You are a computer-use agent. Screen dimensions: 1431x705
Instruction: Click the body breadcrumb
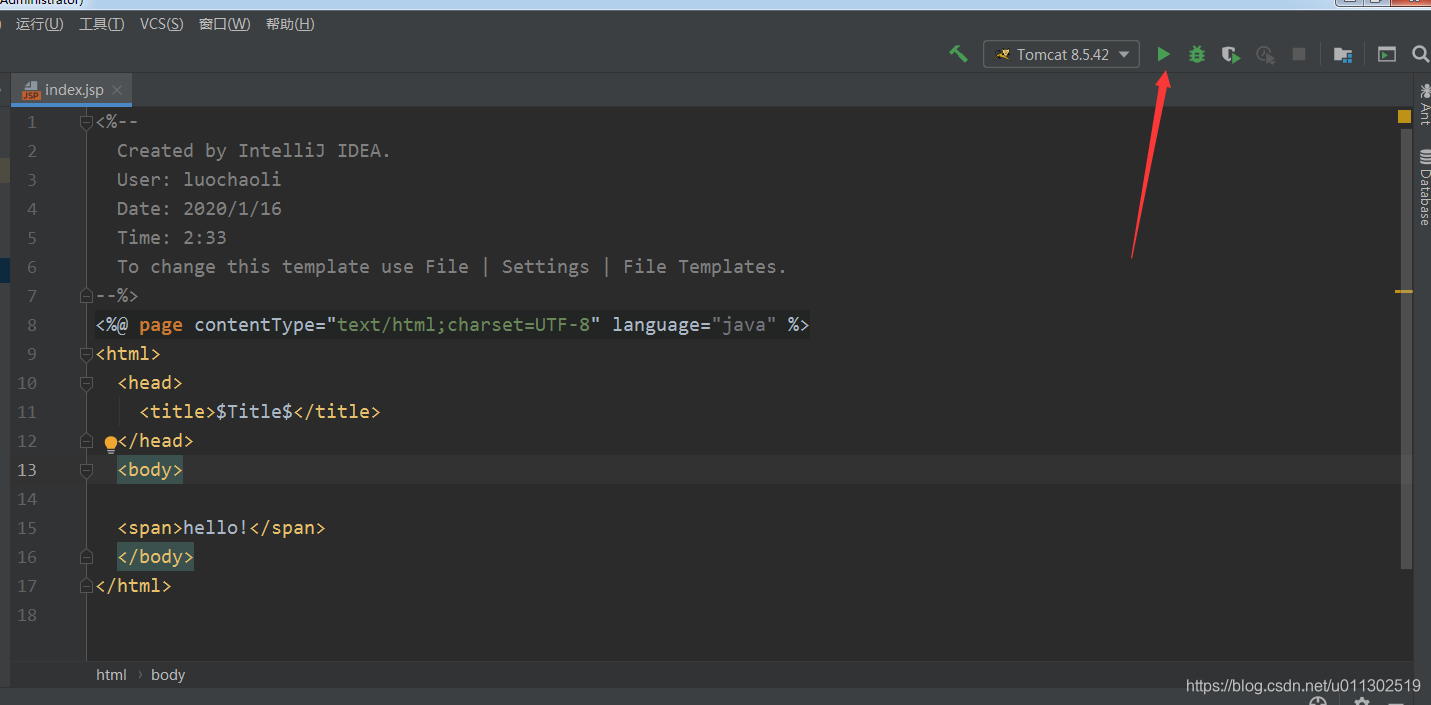(168, 675)
